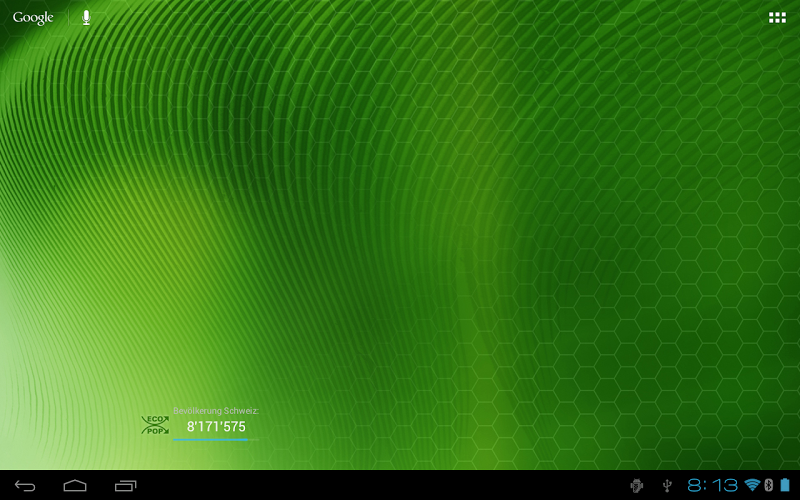Start voice search with microphone icon
This screenshot has width=800, height=500.
[86, 18]
